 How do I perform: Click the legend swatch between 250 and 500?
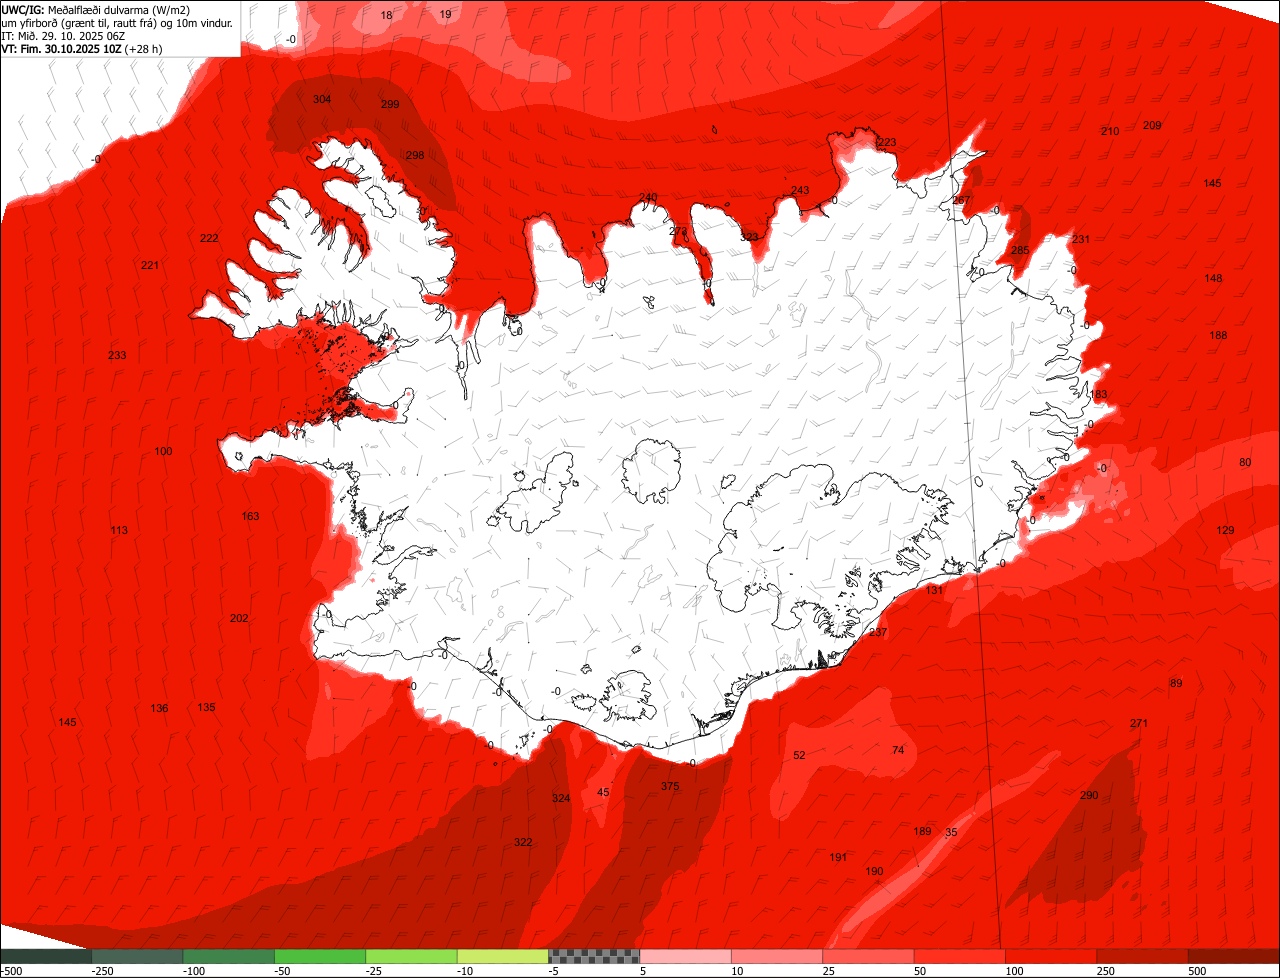[x=1143, y=956]
